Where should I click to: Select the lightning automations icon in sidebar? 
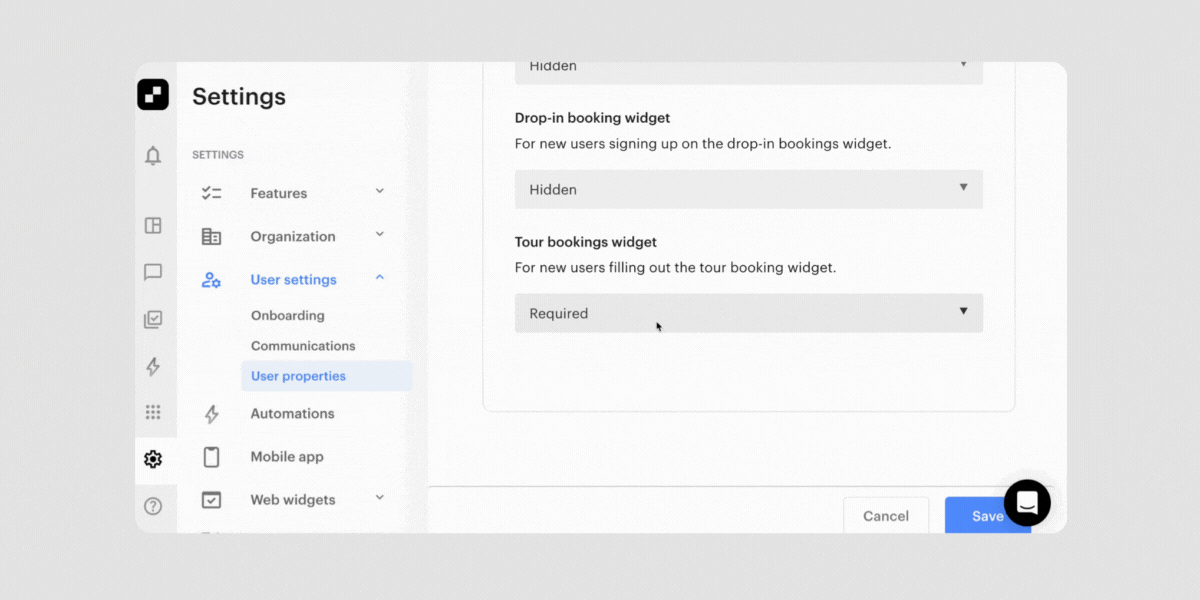point(154,366)
